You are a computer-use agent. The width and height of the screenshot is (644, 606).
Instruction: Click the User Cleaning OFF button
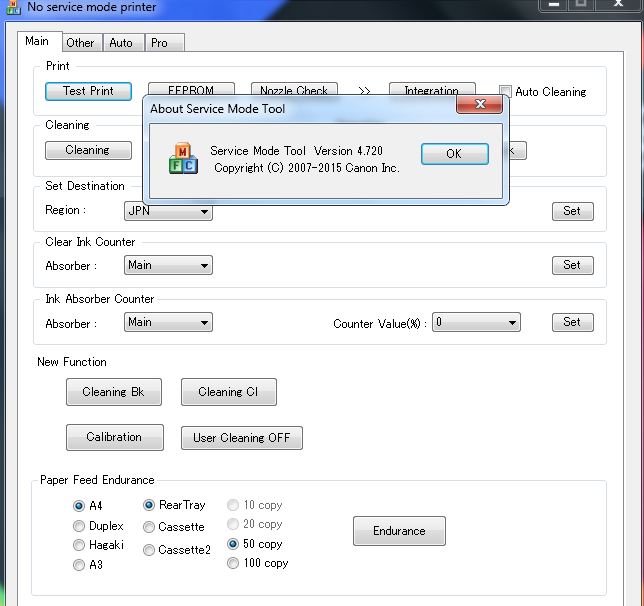242,438
